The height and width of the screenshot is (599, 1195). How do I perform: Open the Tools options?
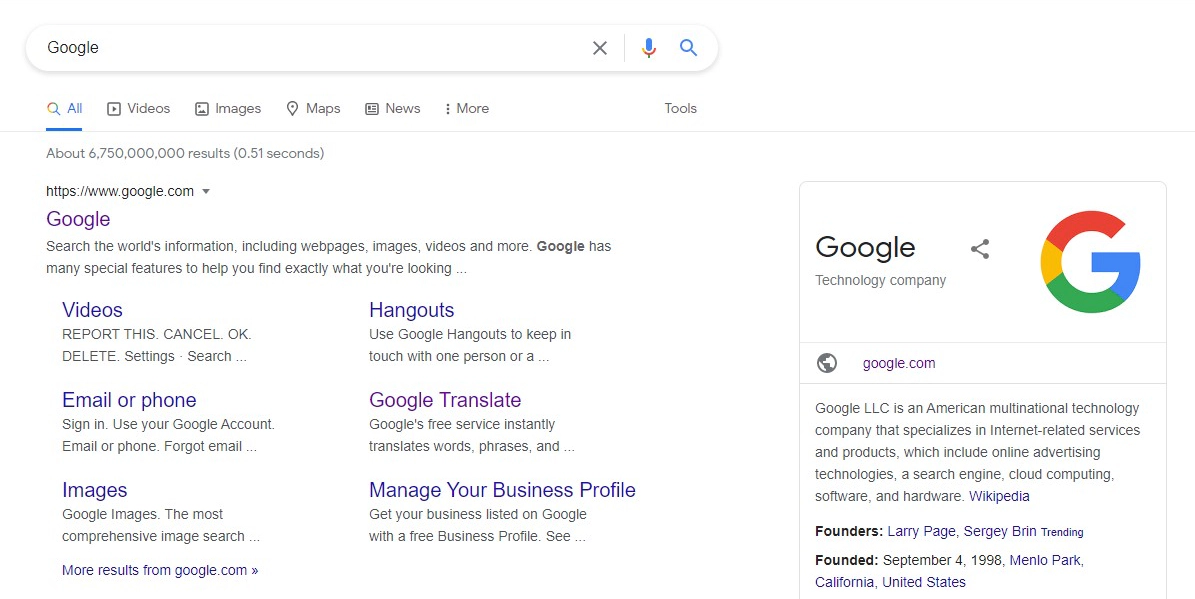680,108
